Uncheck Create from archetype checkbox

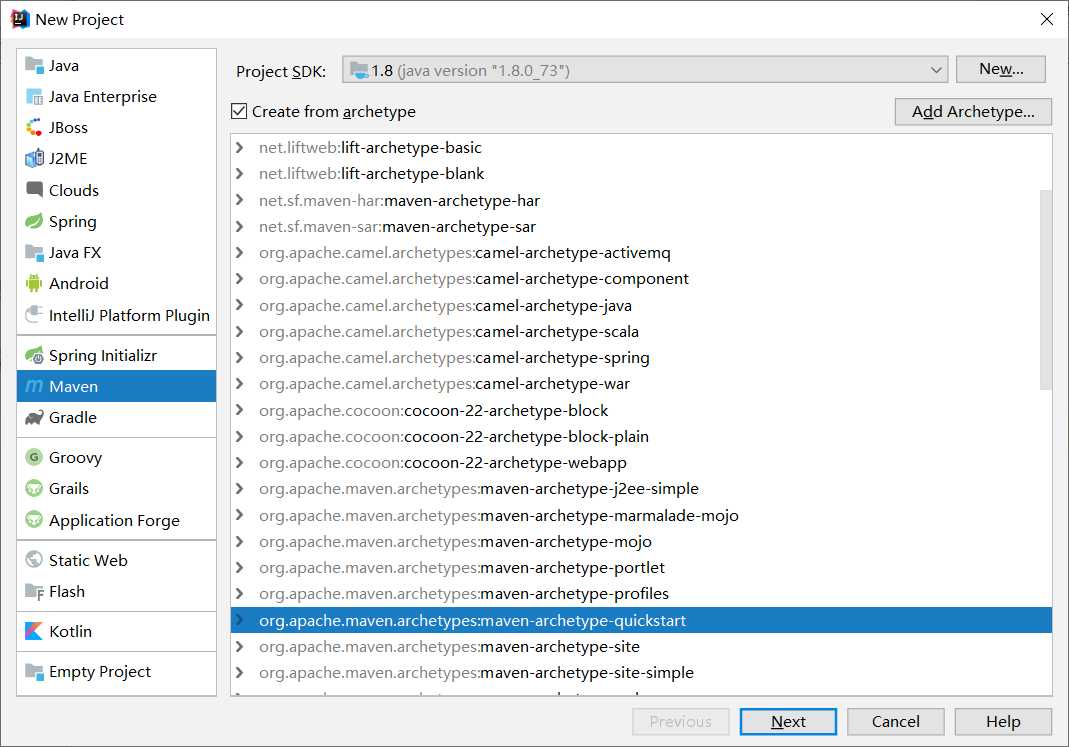pyautogui.click(x=239, y=111)
